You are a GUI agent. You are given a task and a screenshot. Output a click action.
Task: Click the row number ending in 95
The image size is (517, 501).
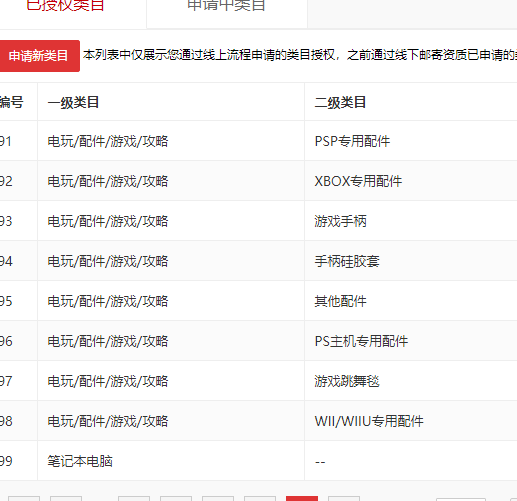pos(6,301)
